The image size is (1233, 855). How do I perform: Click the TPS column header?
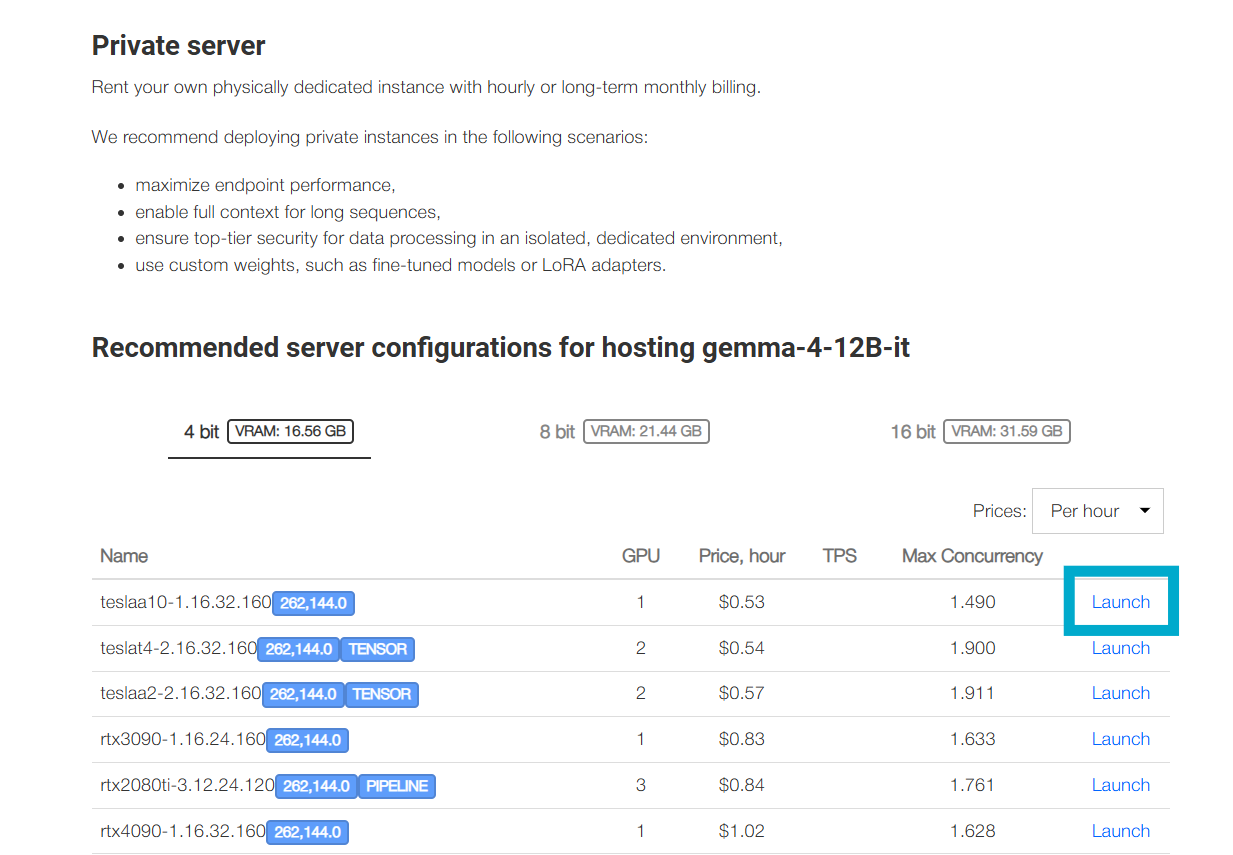840,556
